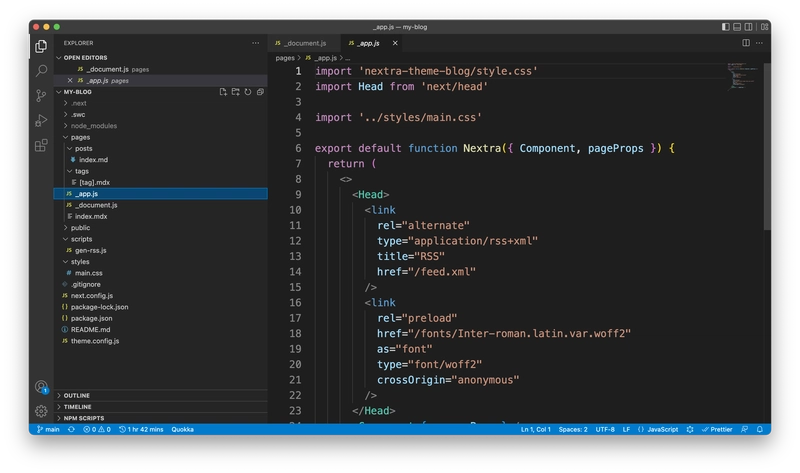Image resolution: width=800 pixels, height=473 pixels.
Task: Click Quokka in the status bar
Action: [x=182, y=429]
